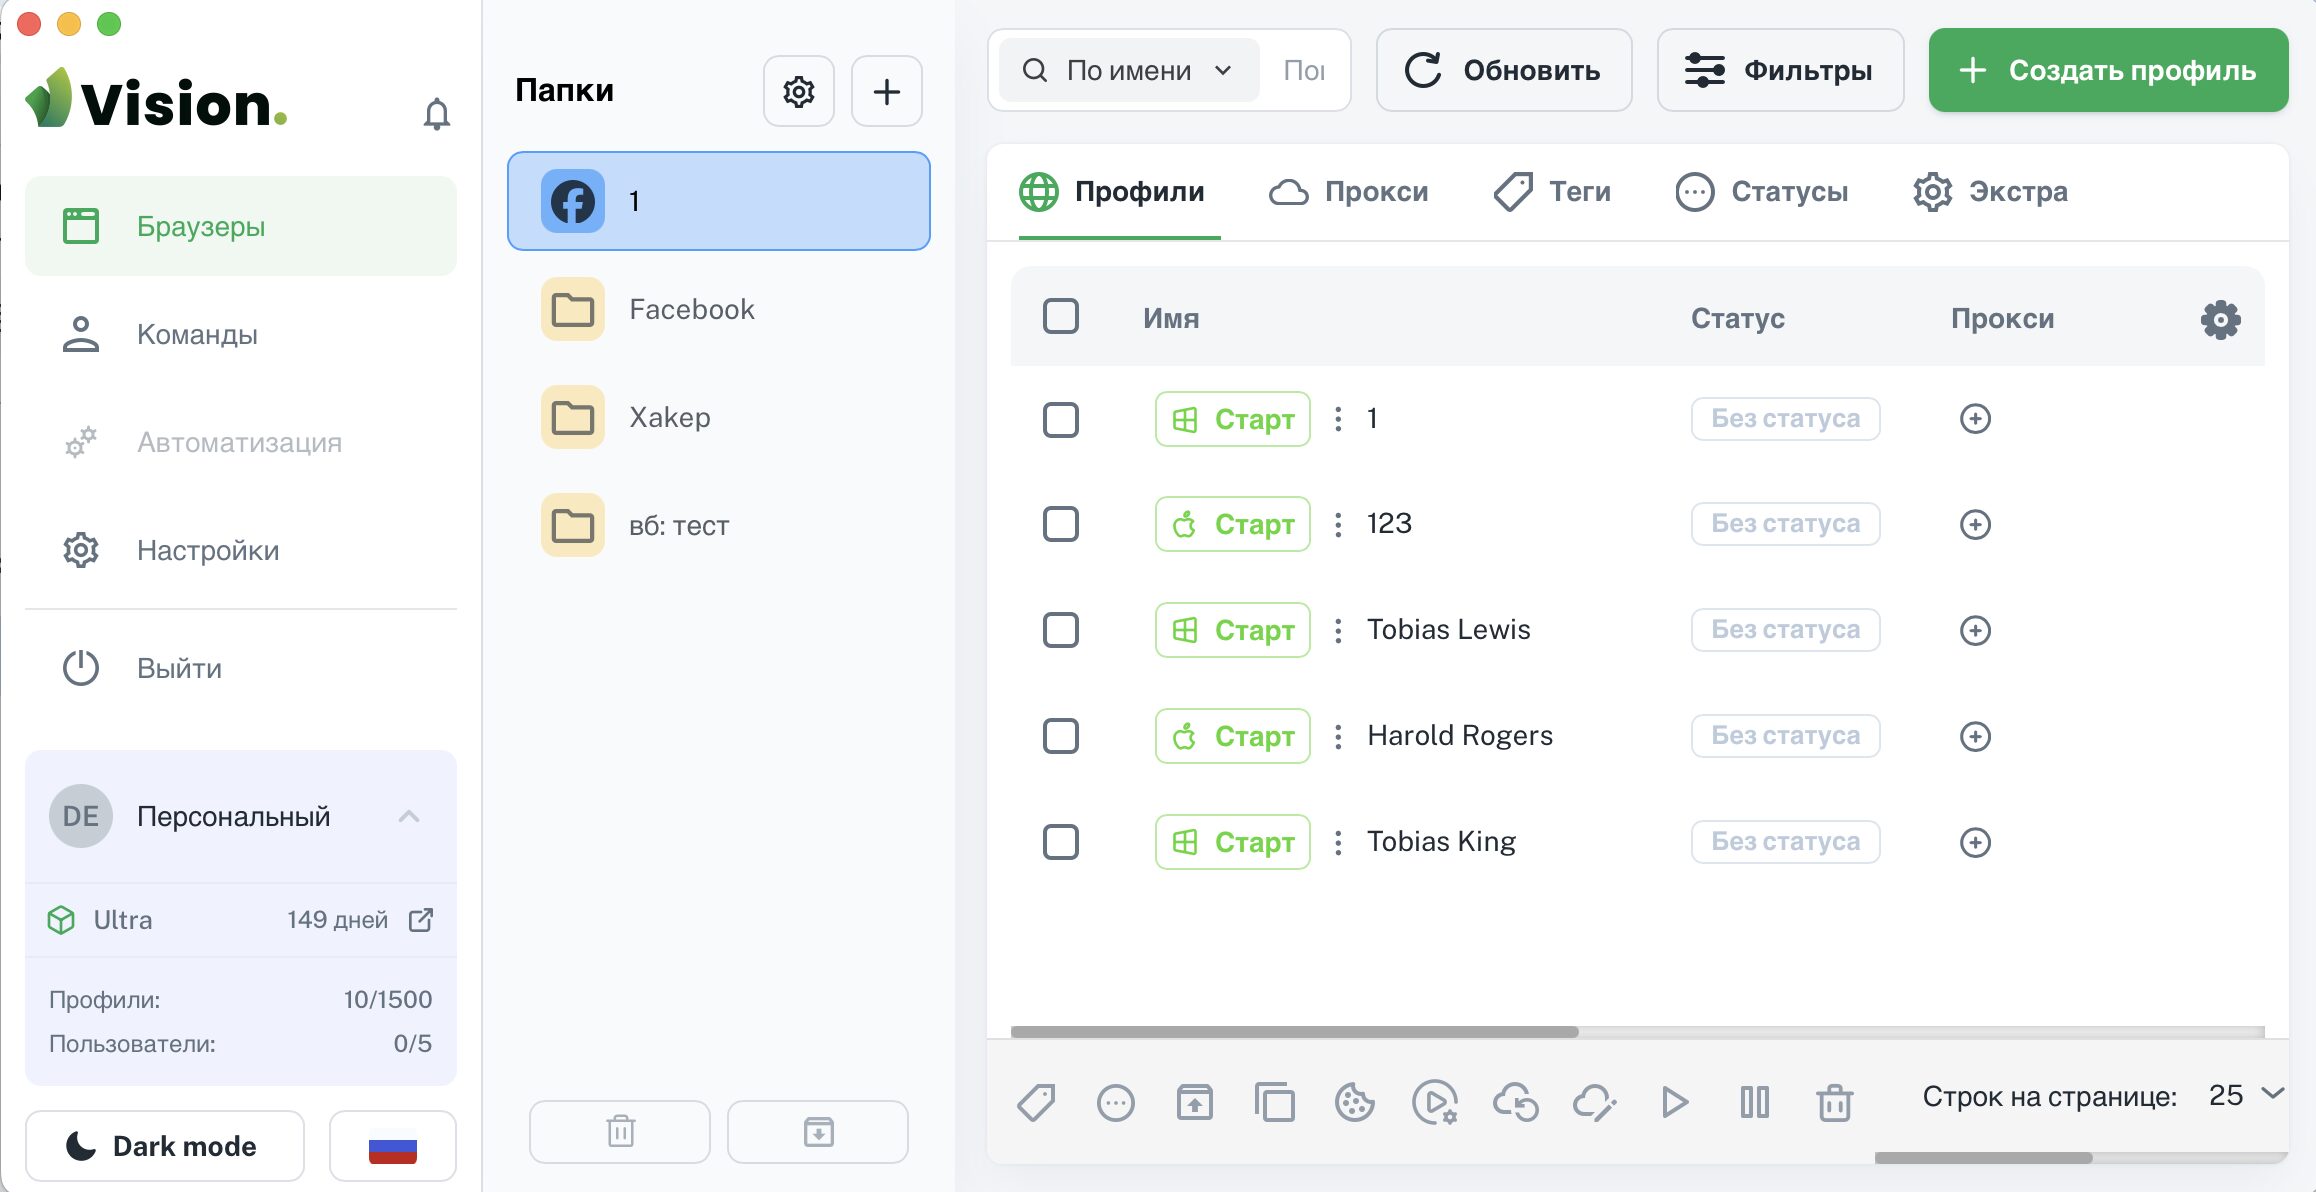Switch to the Прокси tab

(x=1348, y=192)
